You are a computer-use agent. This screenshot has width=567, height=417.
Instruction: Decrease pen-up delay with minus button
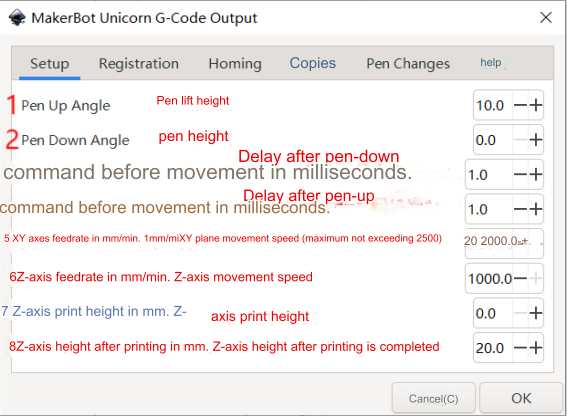point(520,209)
